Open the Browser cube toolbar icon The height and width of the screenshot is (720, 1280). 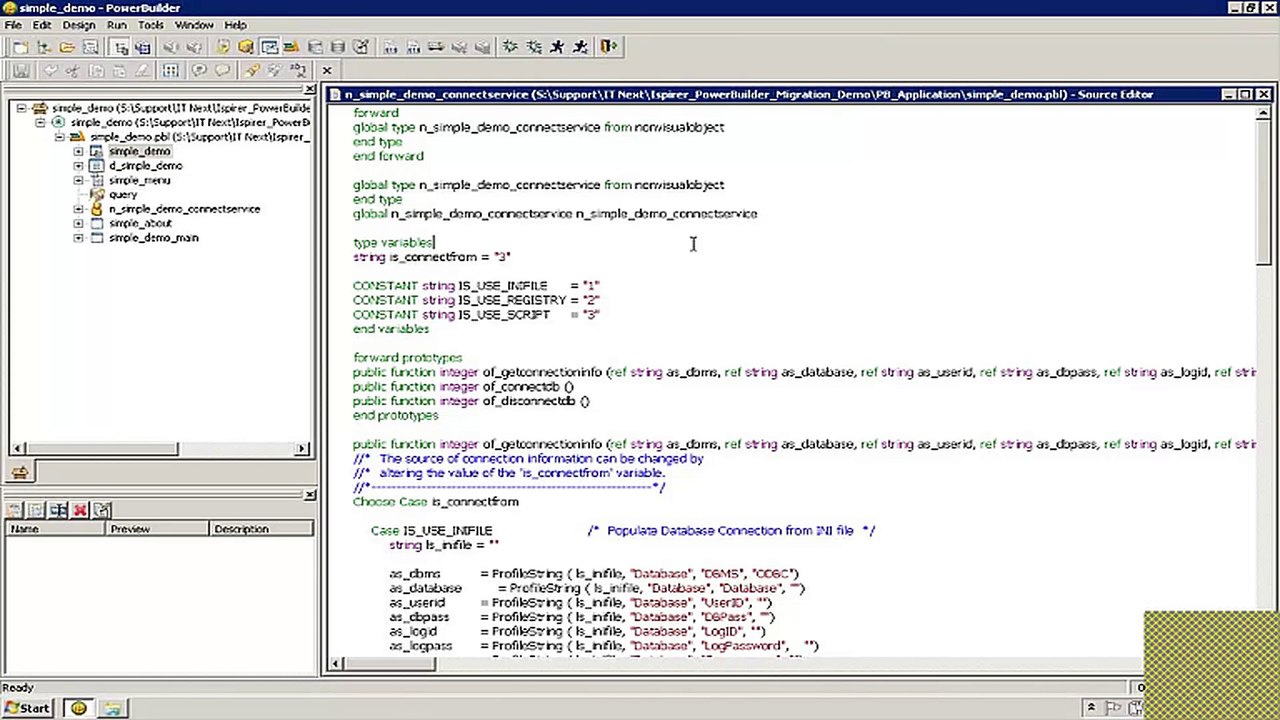click(246, 47)
